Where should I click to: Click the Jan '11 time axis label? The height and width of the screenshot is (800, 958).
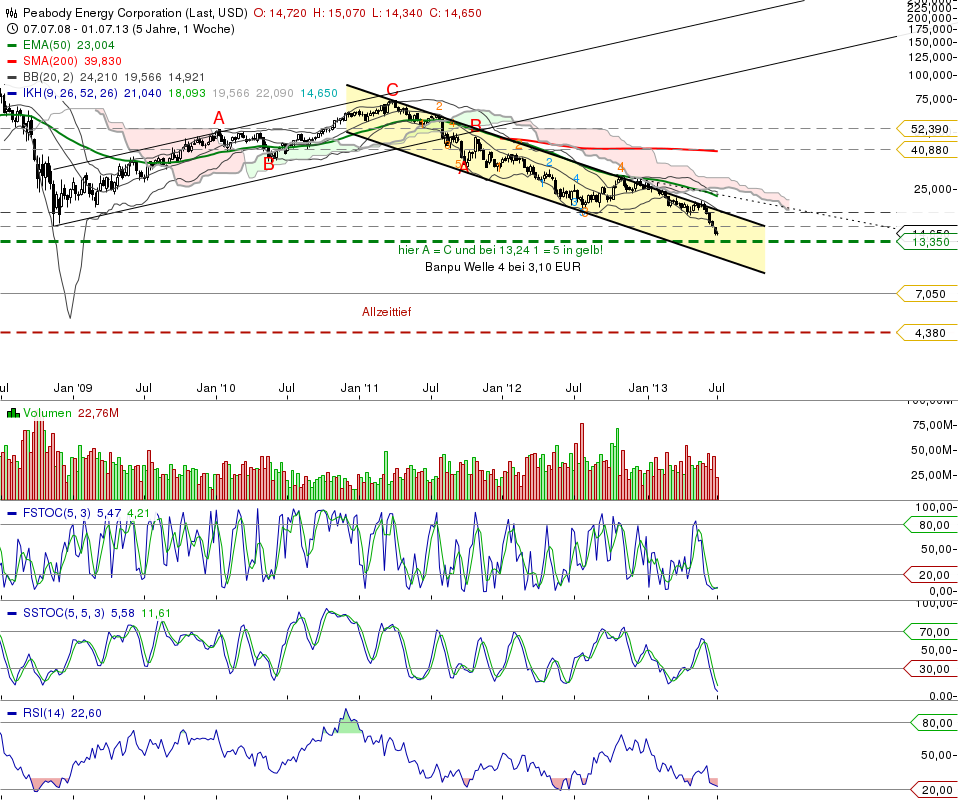pyautogui.click(x=359, y=388)
